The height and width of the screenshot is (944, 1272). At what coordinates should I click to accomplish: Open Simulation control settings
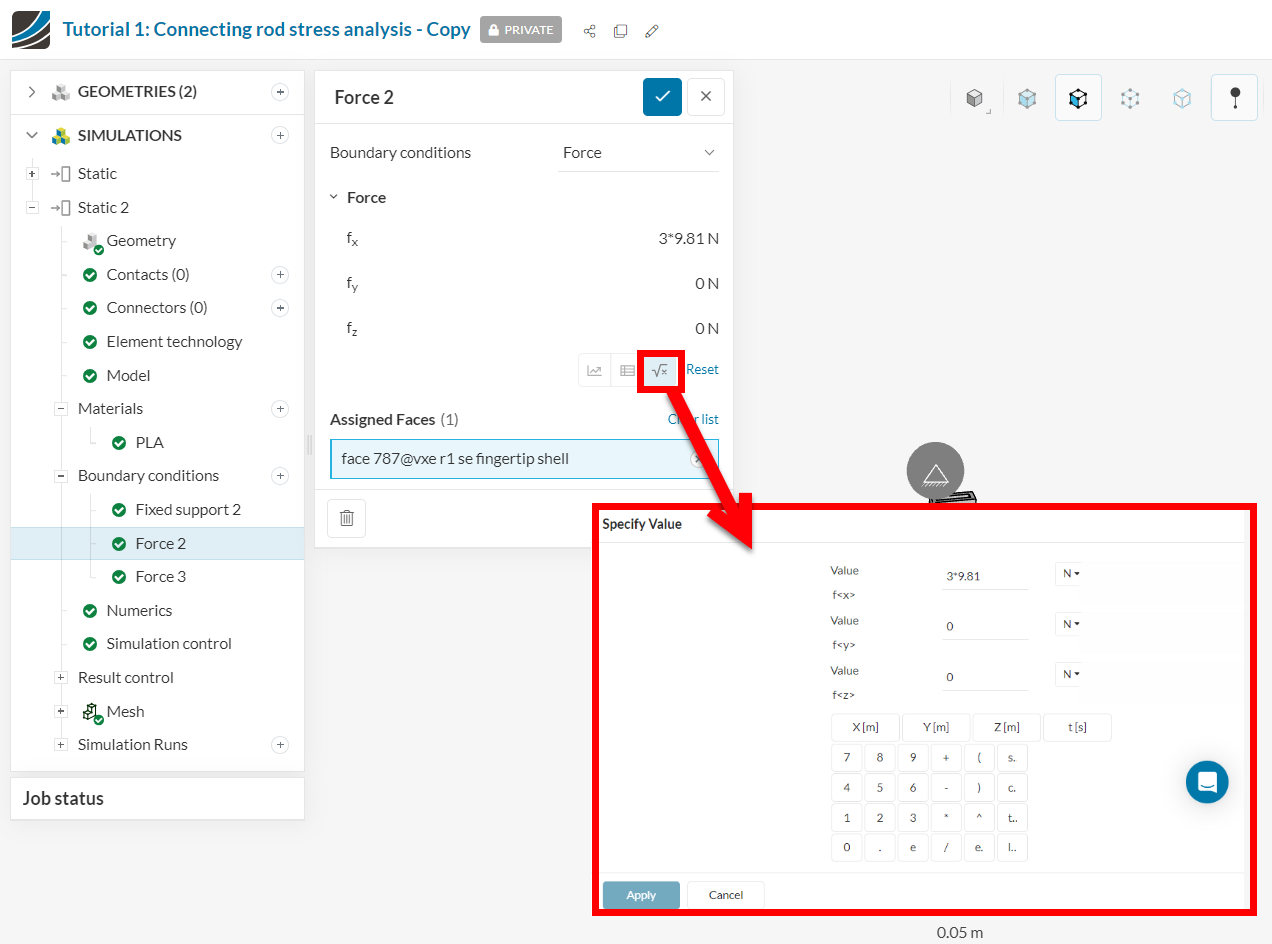(169, 644)
